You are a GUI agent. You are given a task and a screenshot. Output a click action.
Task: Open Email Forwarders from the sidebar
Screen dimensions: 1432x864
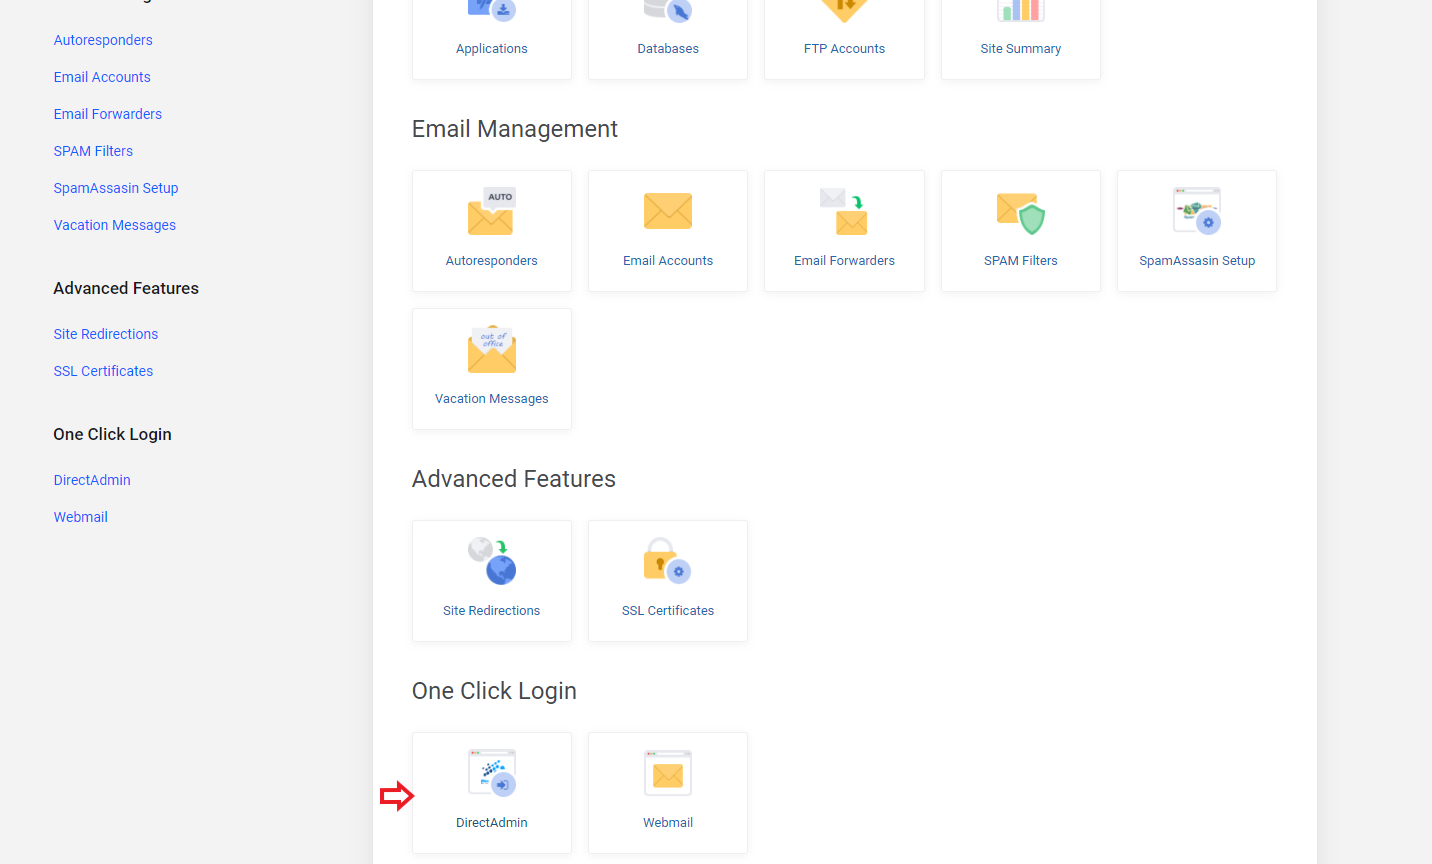coord(108,114)
